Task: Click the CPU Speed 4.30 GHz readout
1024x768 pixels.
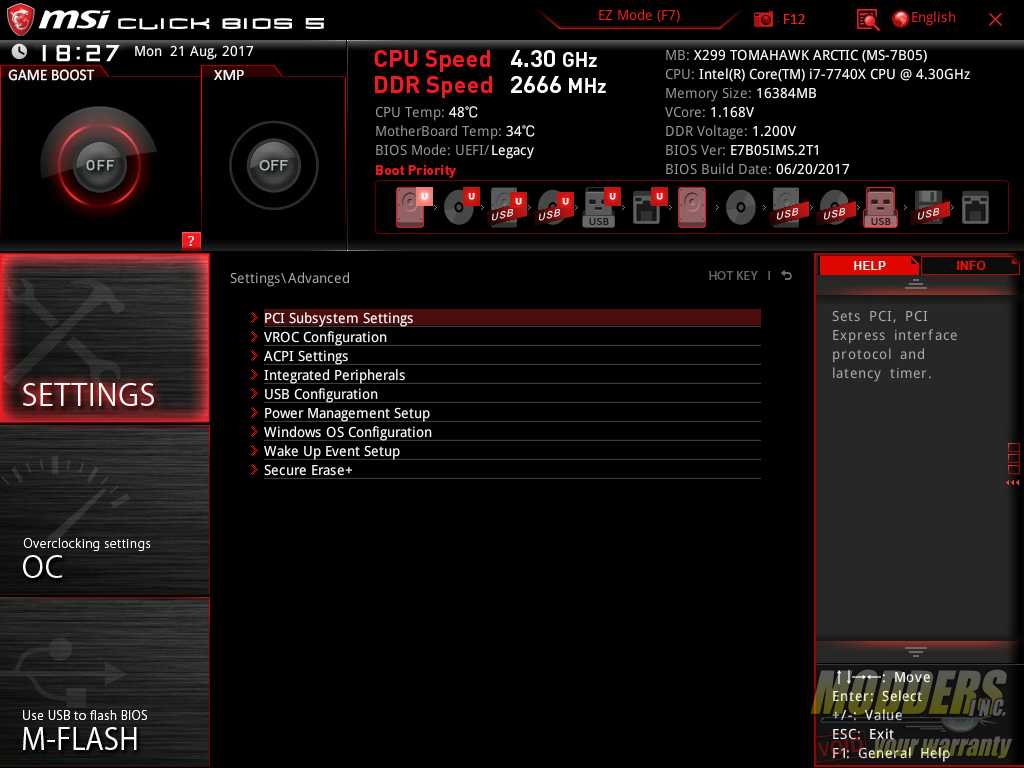Action: click(x=485, y=59)
